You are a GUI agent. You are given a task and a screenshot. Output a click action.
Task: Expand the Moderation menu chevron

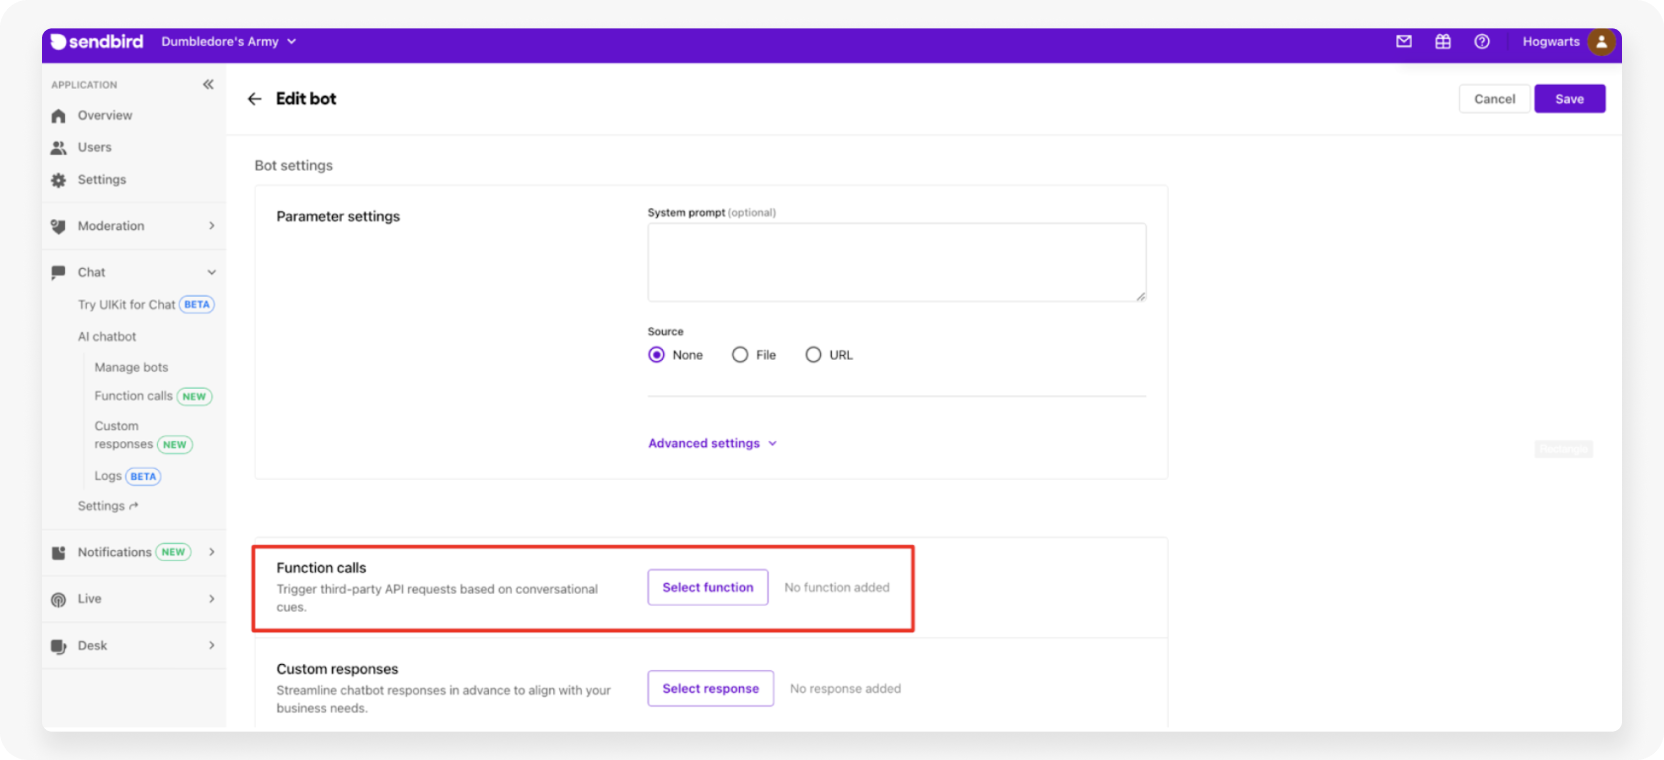pos(211,226)
